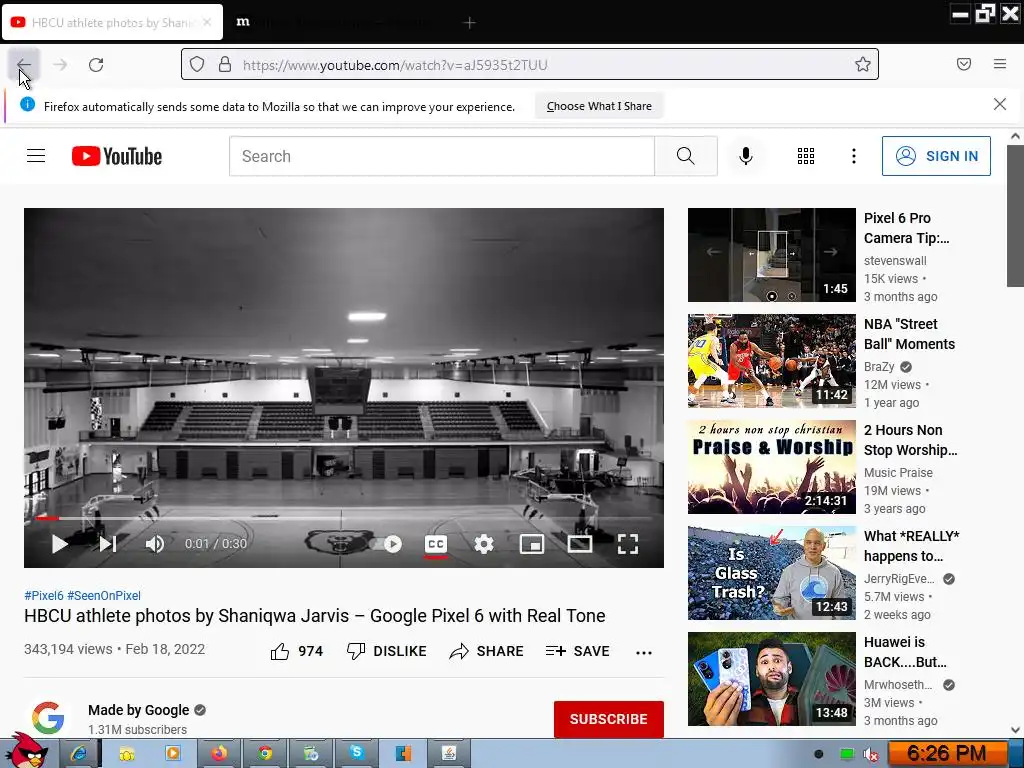Mute the video with the speaker icon
The height and width of the screenshot is (768, 1024).
click(155, 544)
